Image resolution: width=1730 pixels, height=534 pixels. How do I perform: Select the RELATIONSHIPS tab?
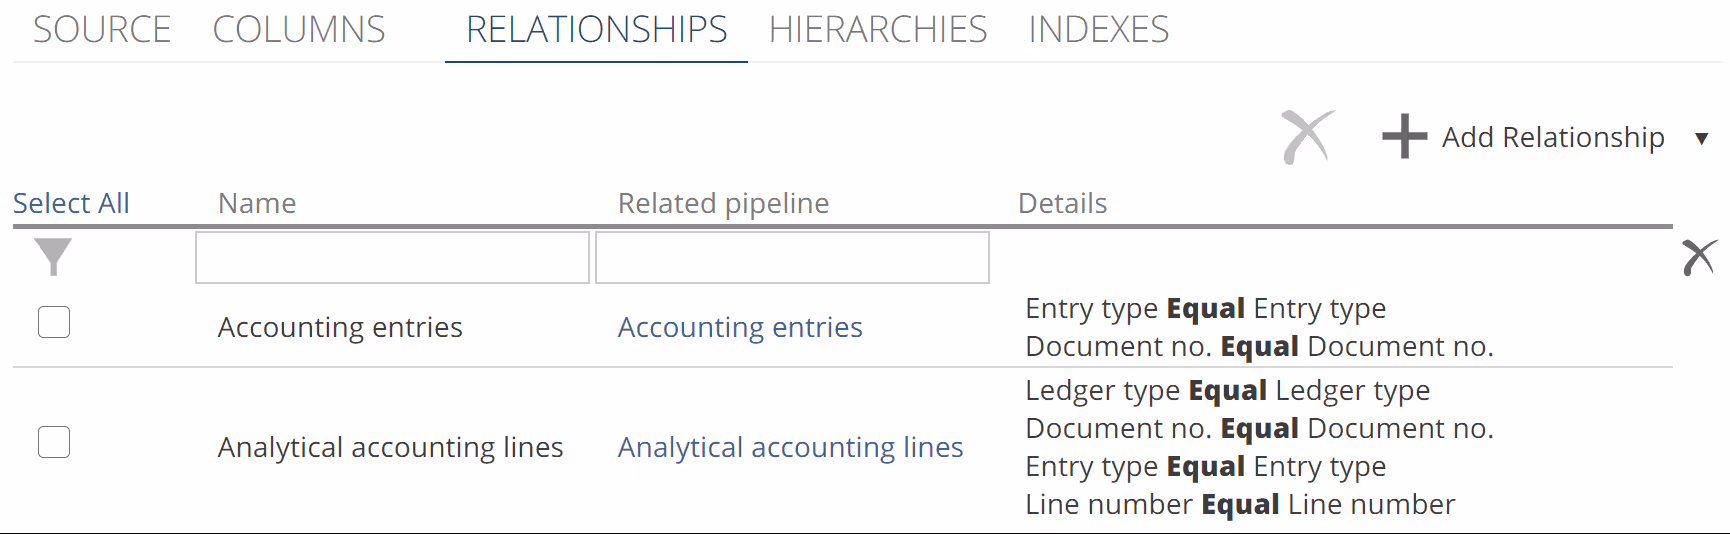pyautogui.click(x=596, y=30)
